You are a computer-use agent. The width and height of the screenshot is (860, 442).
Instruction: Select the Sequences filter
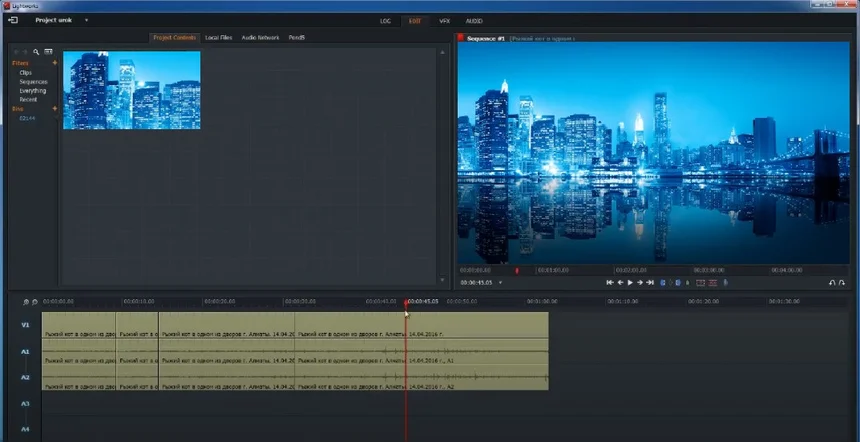33,82
